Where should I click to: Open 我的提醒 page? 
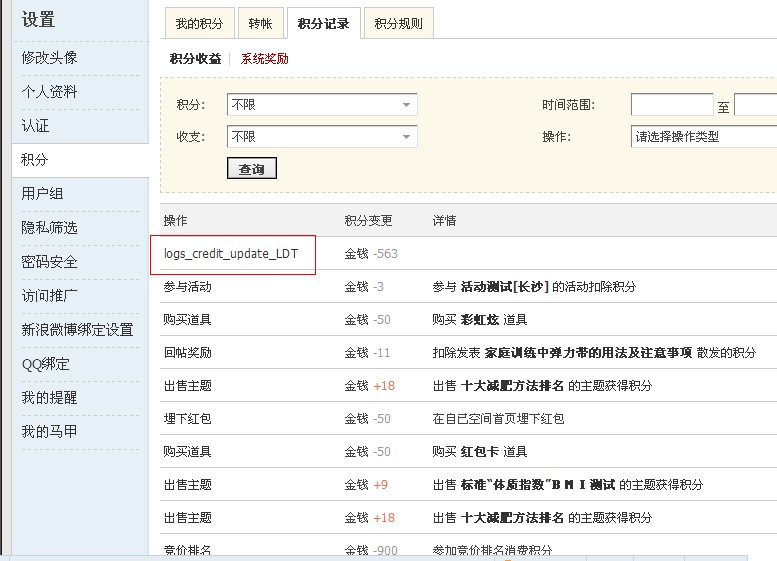coord(50,398)
